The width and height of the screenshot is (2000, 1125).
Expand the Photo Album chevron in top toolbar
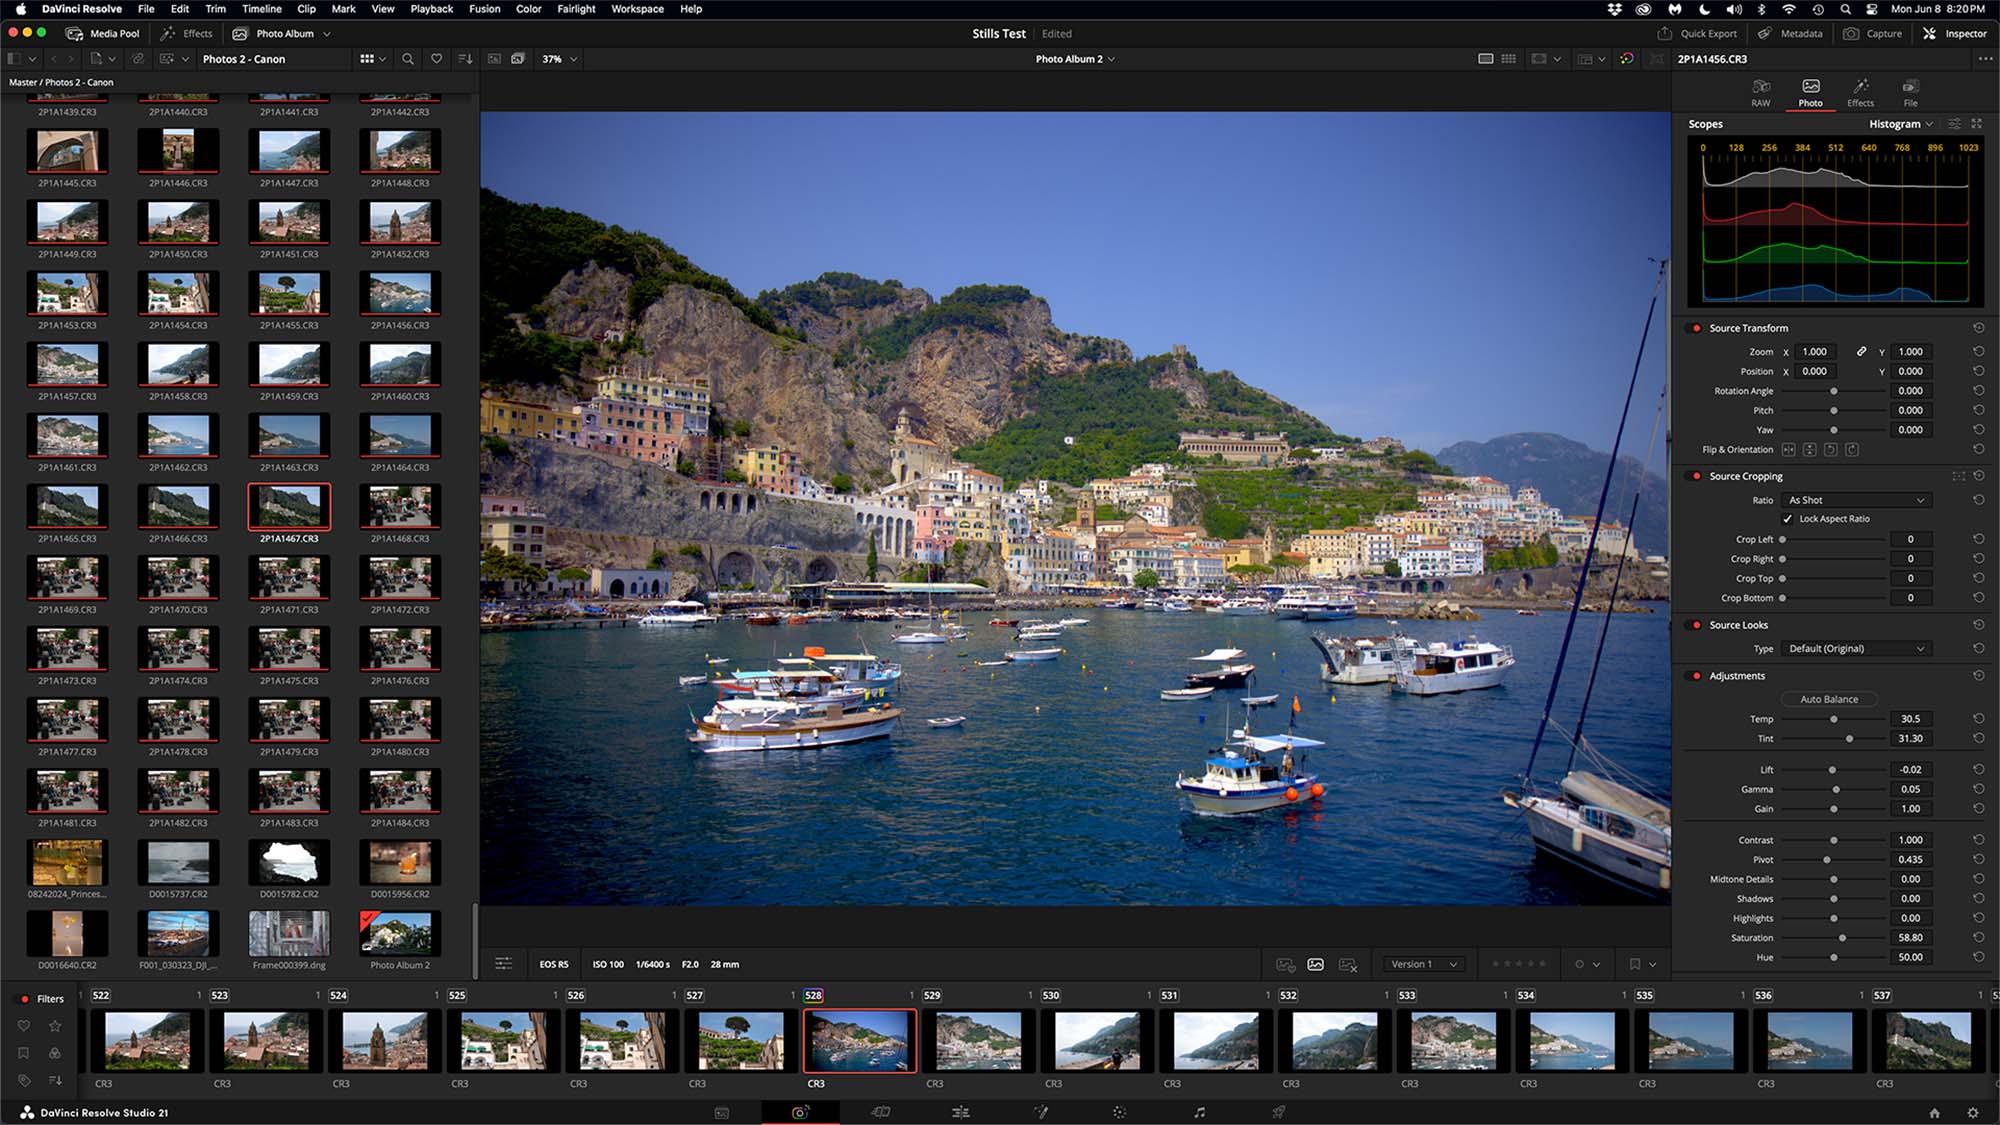tap(327, 34)
